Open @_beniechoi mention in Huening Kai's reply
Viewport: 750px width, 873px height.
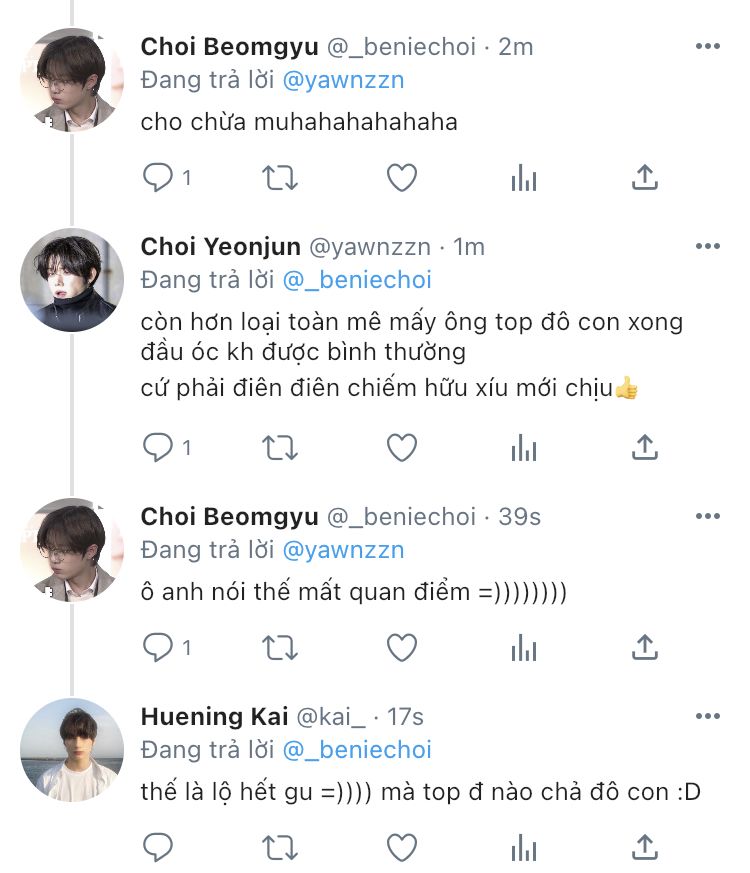(357, 750)
